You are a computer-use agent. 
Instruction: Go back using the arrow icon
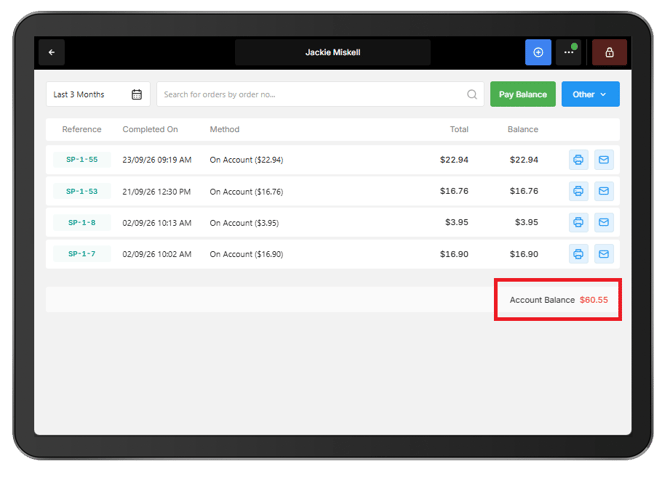[x=52, y=52]
